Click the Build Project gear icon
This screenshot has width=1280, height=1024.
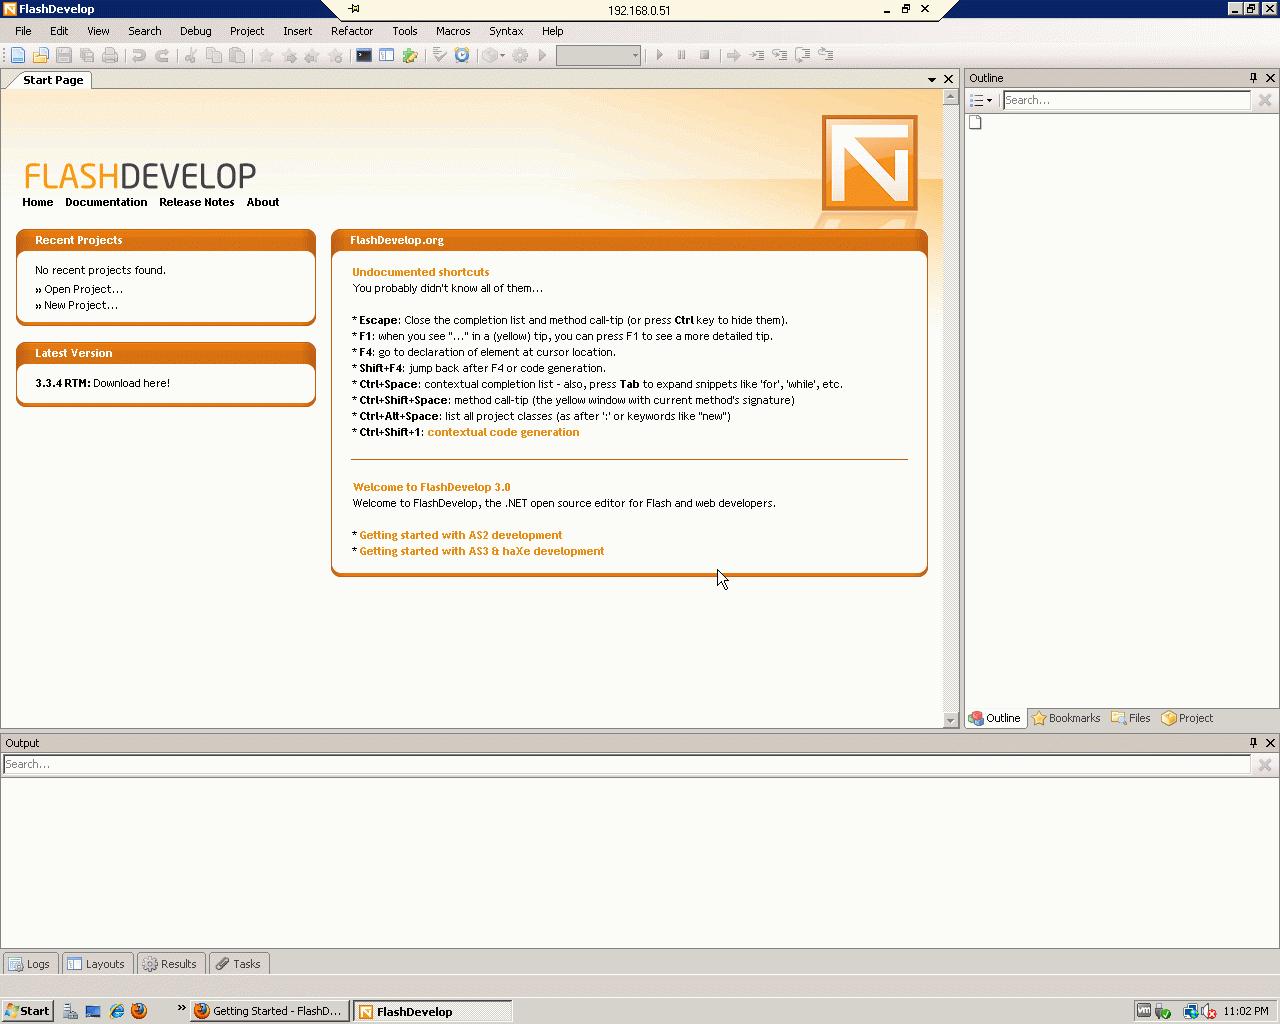tap(520, 55)
